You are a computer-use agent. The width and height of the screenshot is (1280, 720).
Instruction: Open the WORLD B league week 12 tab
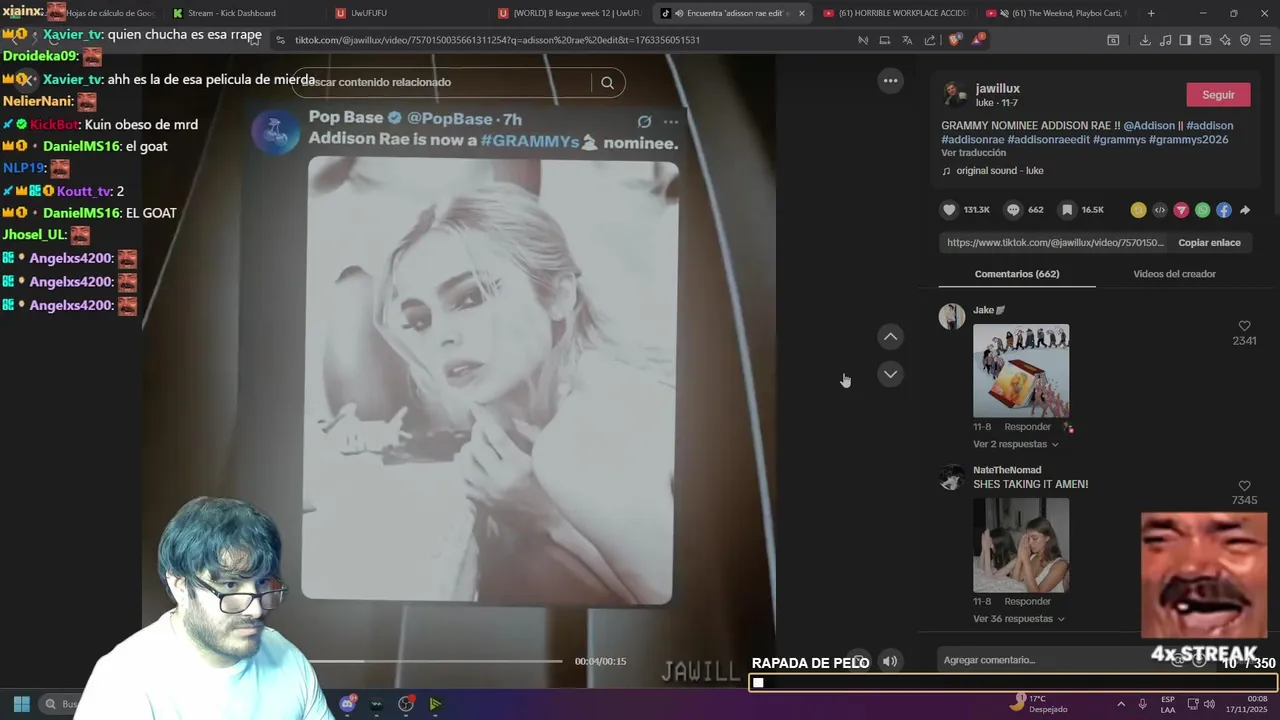pos(570,13)
